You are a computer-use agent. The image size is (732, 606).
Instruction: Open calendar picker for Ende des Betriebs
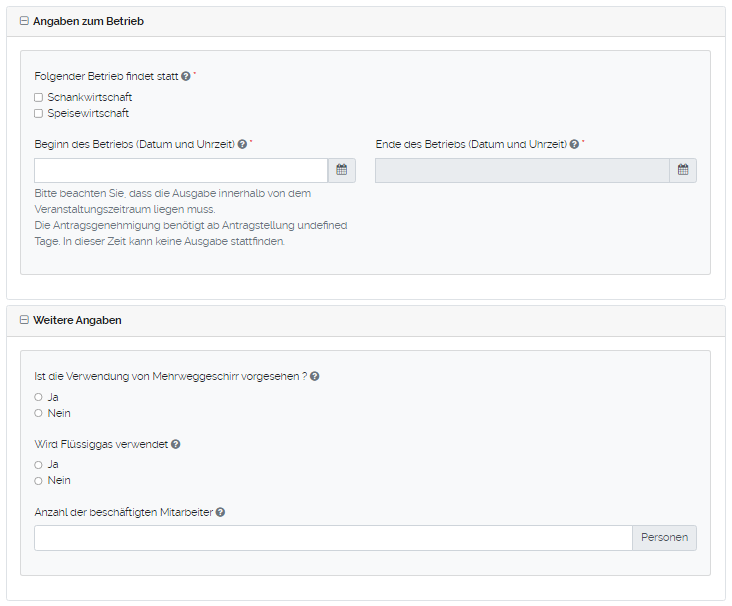click(683, 170)
